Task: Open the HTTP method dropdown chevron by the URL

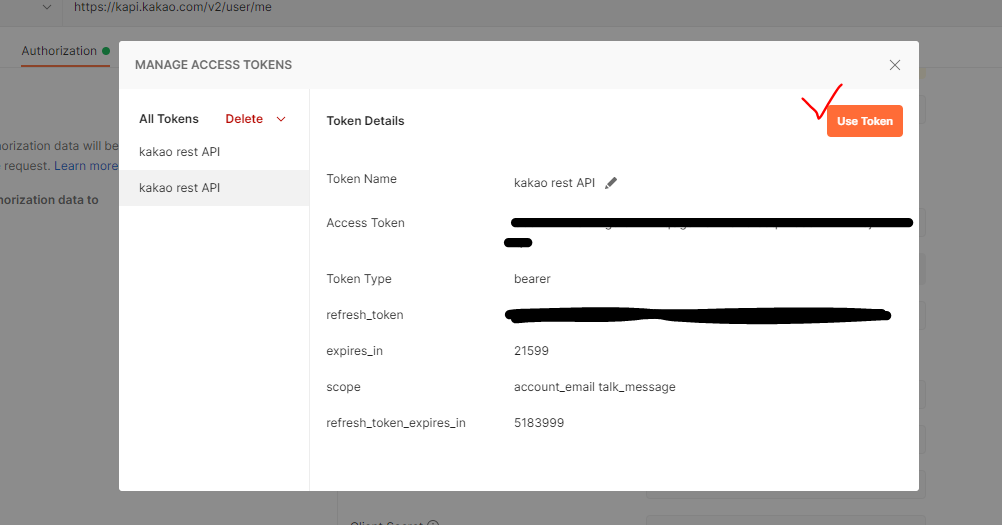Action: point(47,8)
